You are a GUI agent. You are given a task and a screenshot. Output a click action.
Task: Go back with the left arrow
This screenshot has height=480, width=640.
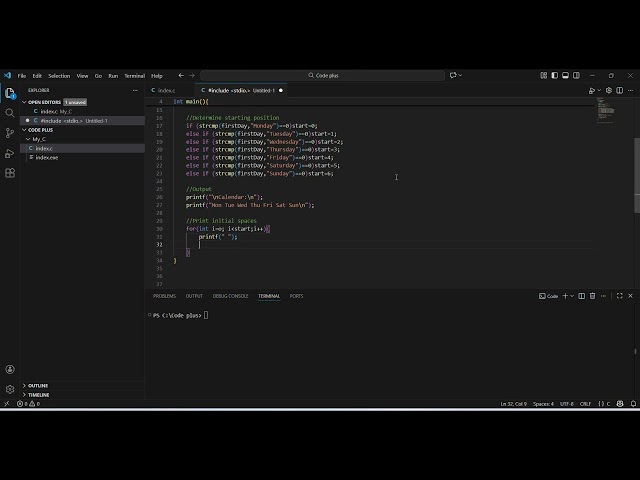click(x=181, y=76)
